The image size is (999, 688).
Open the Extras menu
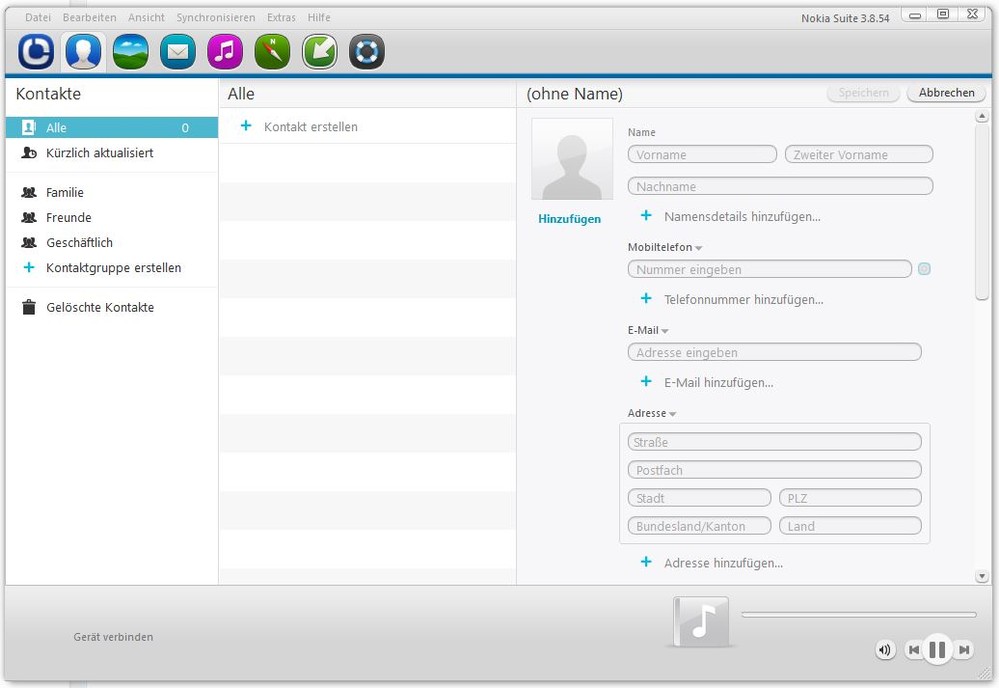coord(281,18)
